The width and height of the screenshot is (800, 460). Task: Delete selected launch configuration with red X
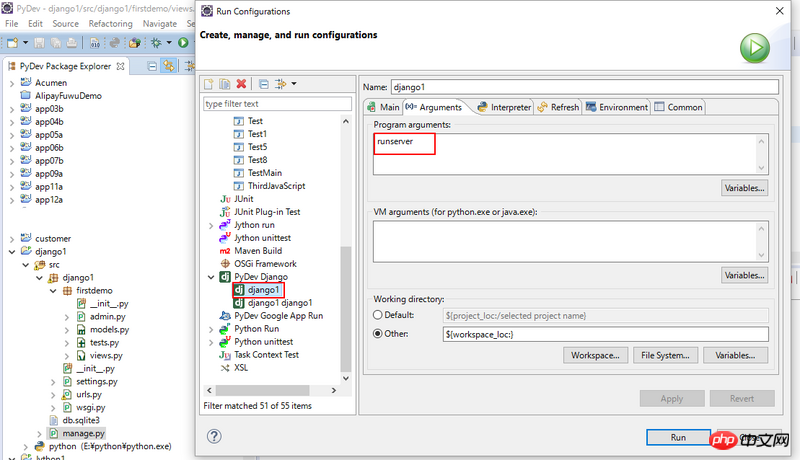(x=241, y=84)
